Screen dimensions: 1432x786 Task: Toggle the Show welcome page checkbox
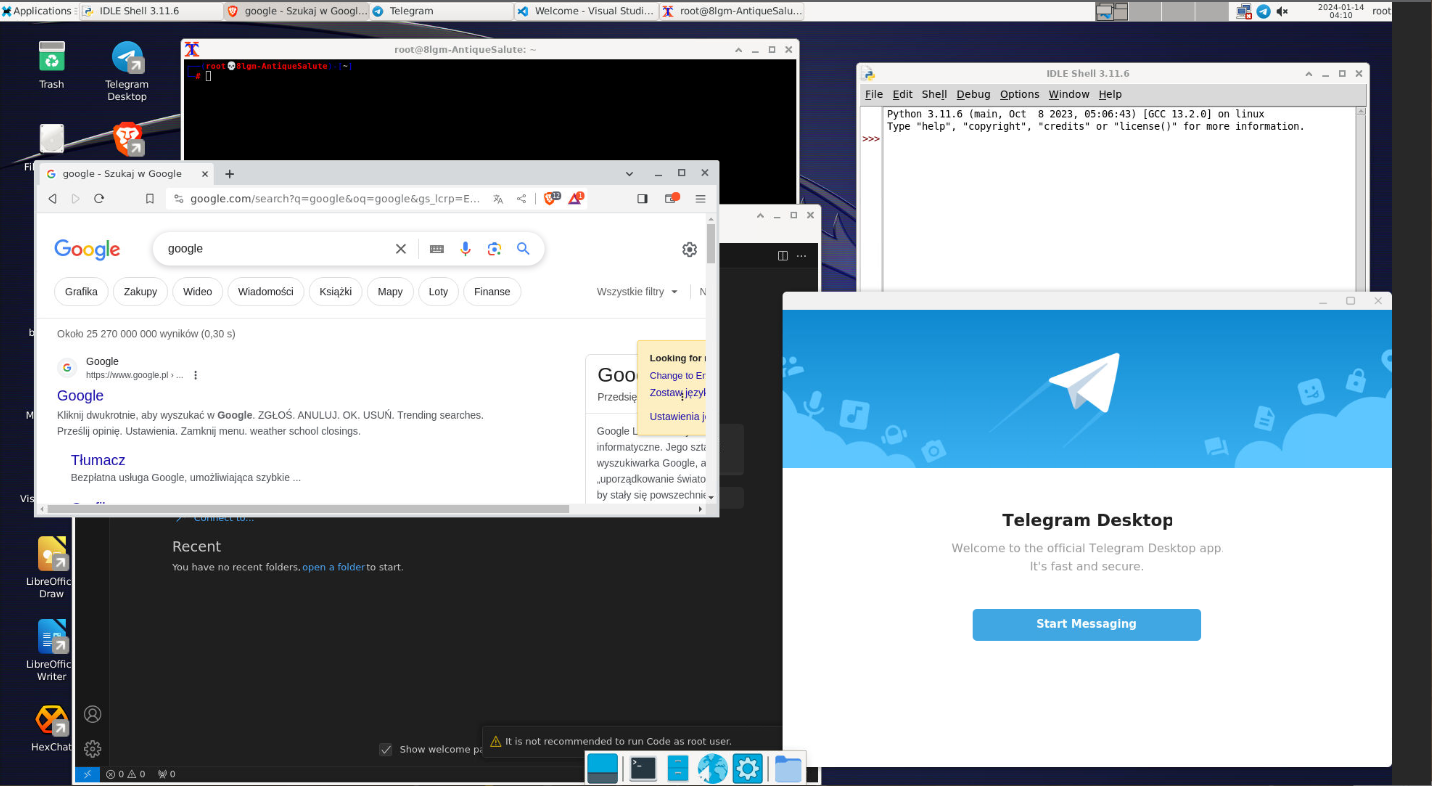[385, 749]
